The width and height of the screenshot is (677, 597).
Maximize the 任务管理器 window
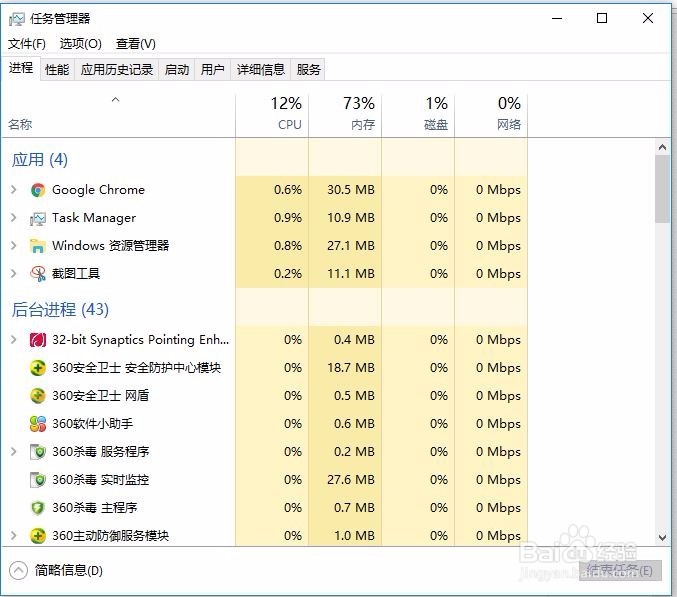(x=602, y=18)
